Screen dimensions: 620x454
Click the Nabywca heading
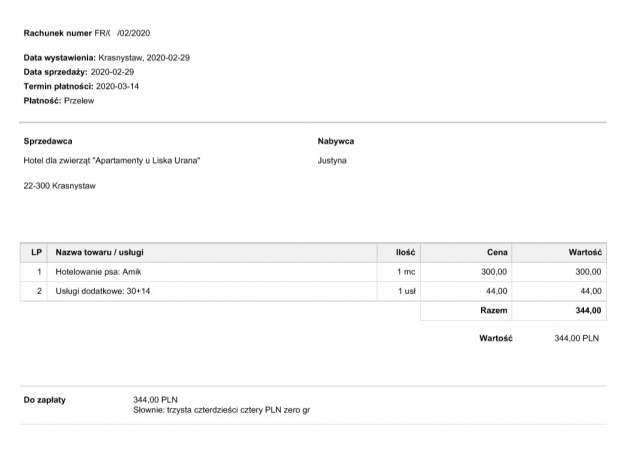[x=336, y=141]
